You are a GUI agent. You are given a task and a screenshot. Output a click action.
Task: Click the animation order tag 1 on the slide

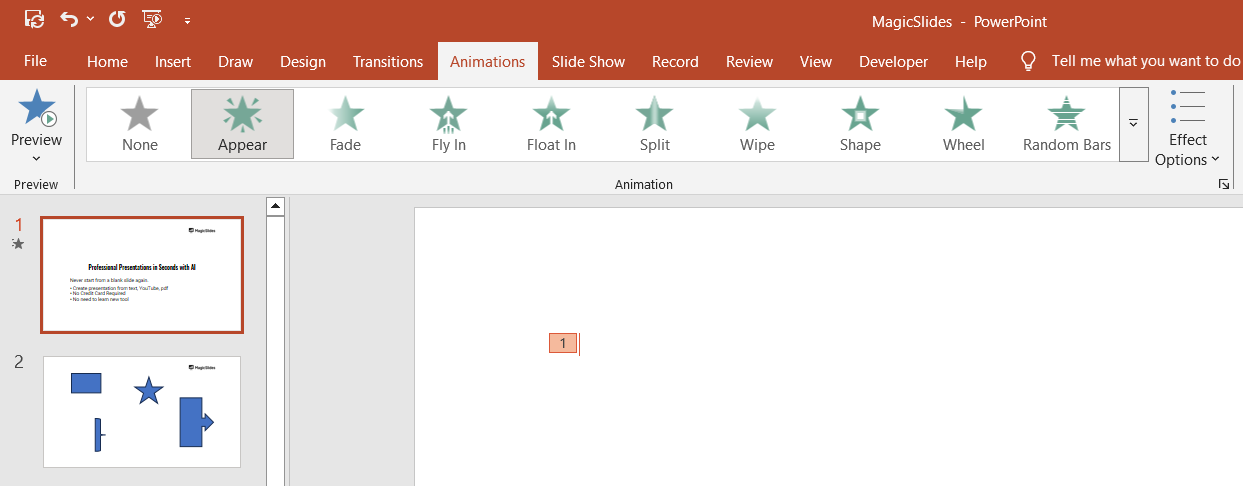point(563,344)
